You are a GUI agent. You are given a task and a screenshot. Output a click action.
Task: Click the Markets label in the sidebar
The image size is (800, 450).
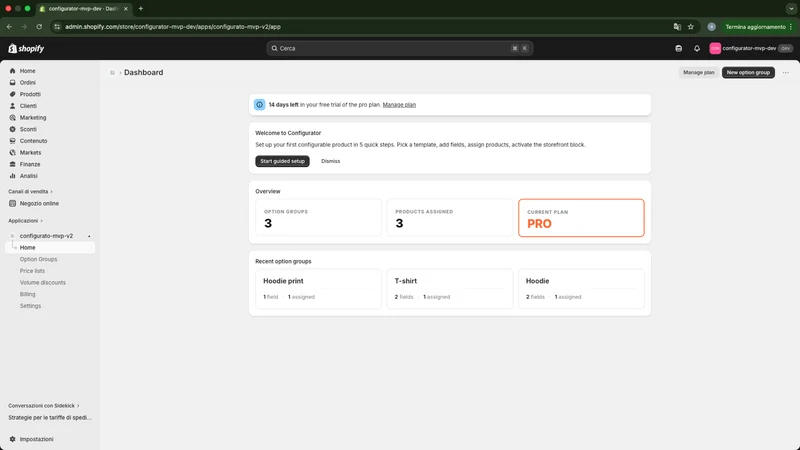pos(30,153)
